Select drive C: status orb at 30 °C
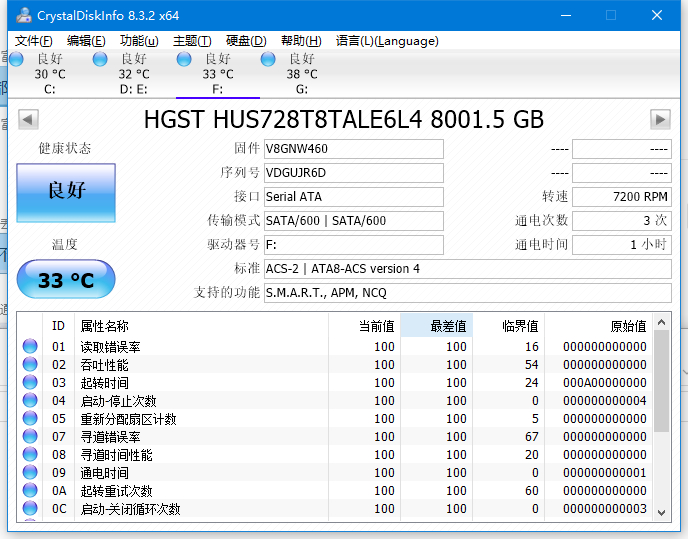This screenshot has height=539, width=688. point(16,59)
